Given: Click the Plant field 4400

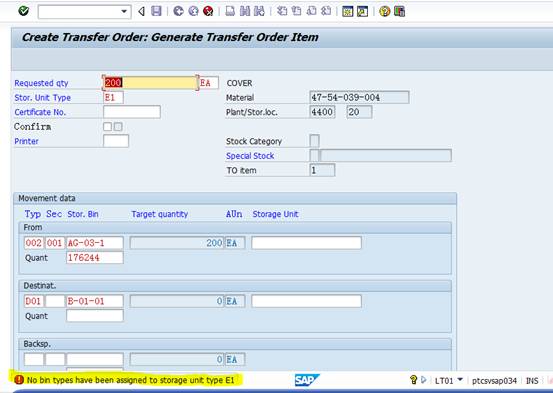Looking at the screenshot, I should (322, 112).
